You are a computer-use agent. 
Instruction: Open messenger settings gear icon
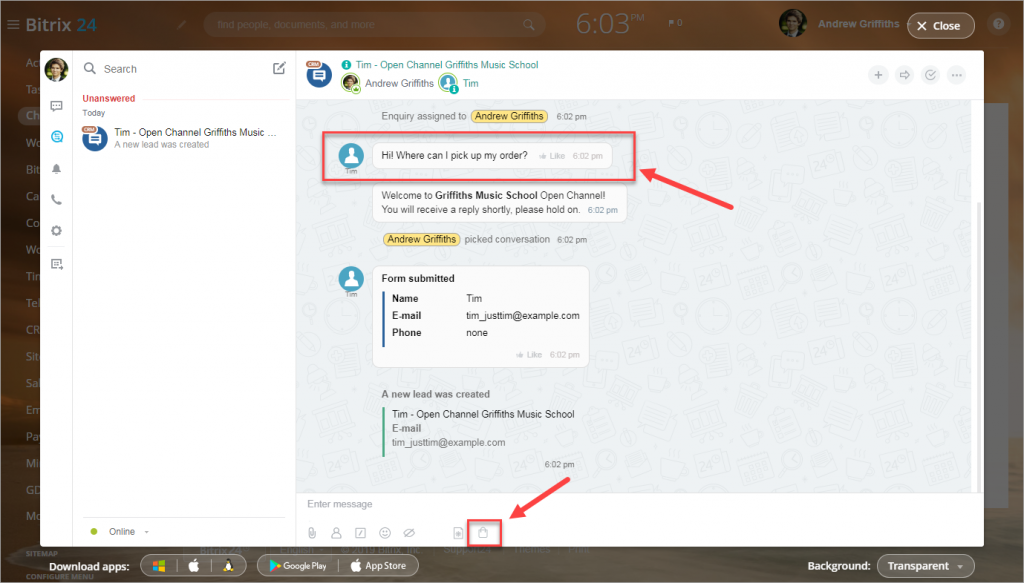coord(57,230)
